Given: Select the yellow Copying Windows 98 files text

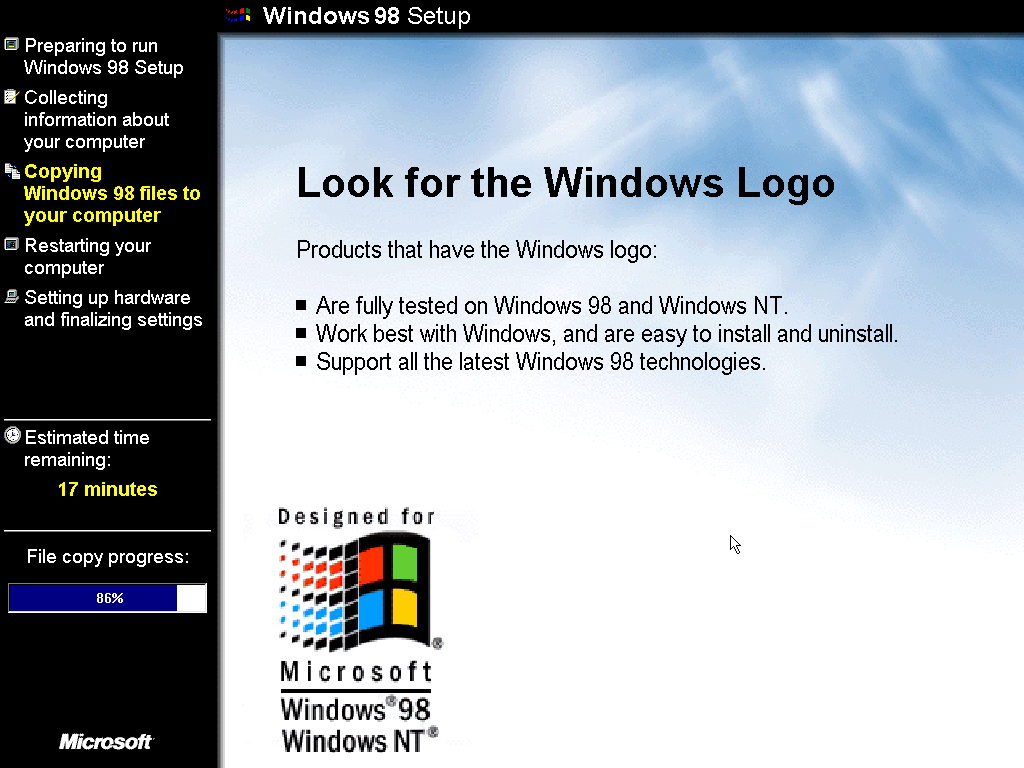Looking at the screenshot, I should 112,193.
